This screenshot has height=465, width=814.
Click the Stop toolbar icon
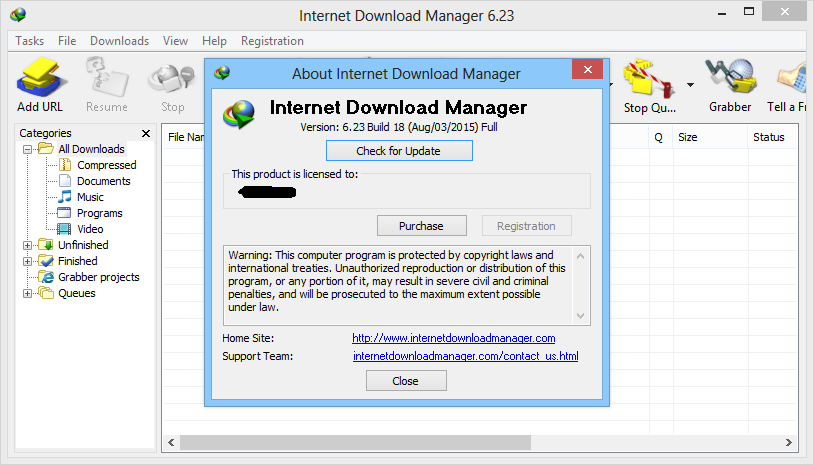[172, 79]
